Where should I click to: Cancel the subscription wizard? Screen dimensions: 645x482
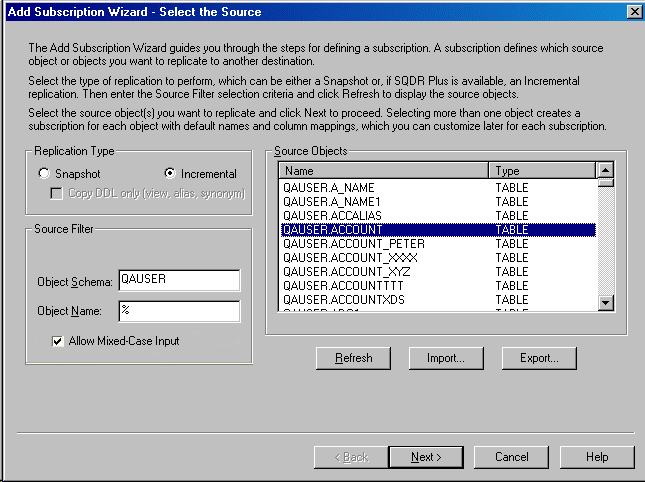click(511, 457)
